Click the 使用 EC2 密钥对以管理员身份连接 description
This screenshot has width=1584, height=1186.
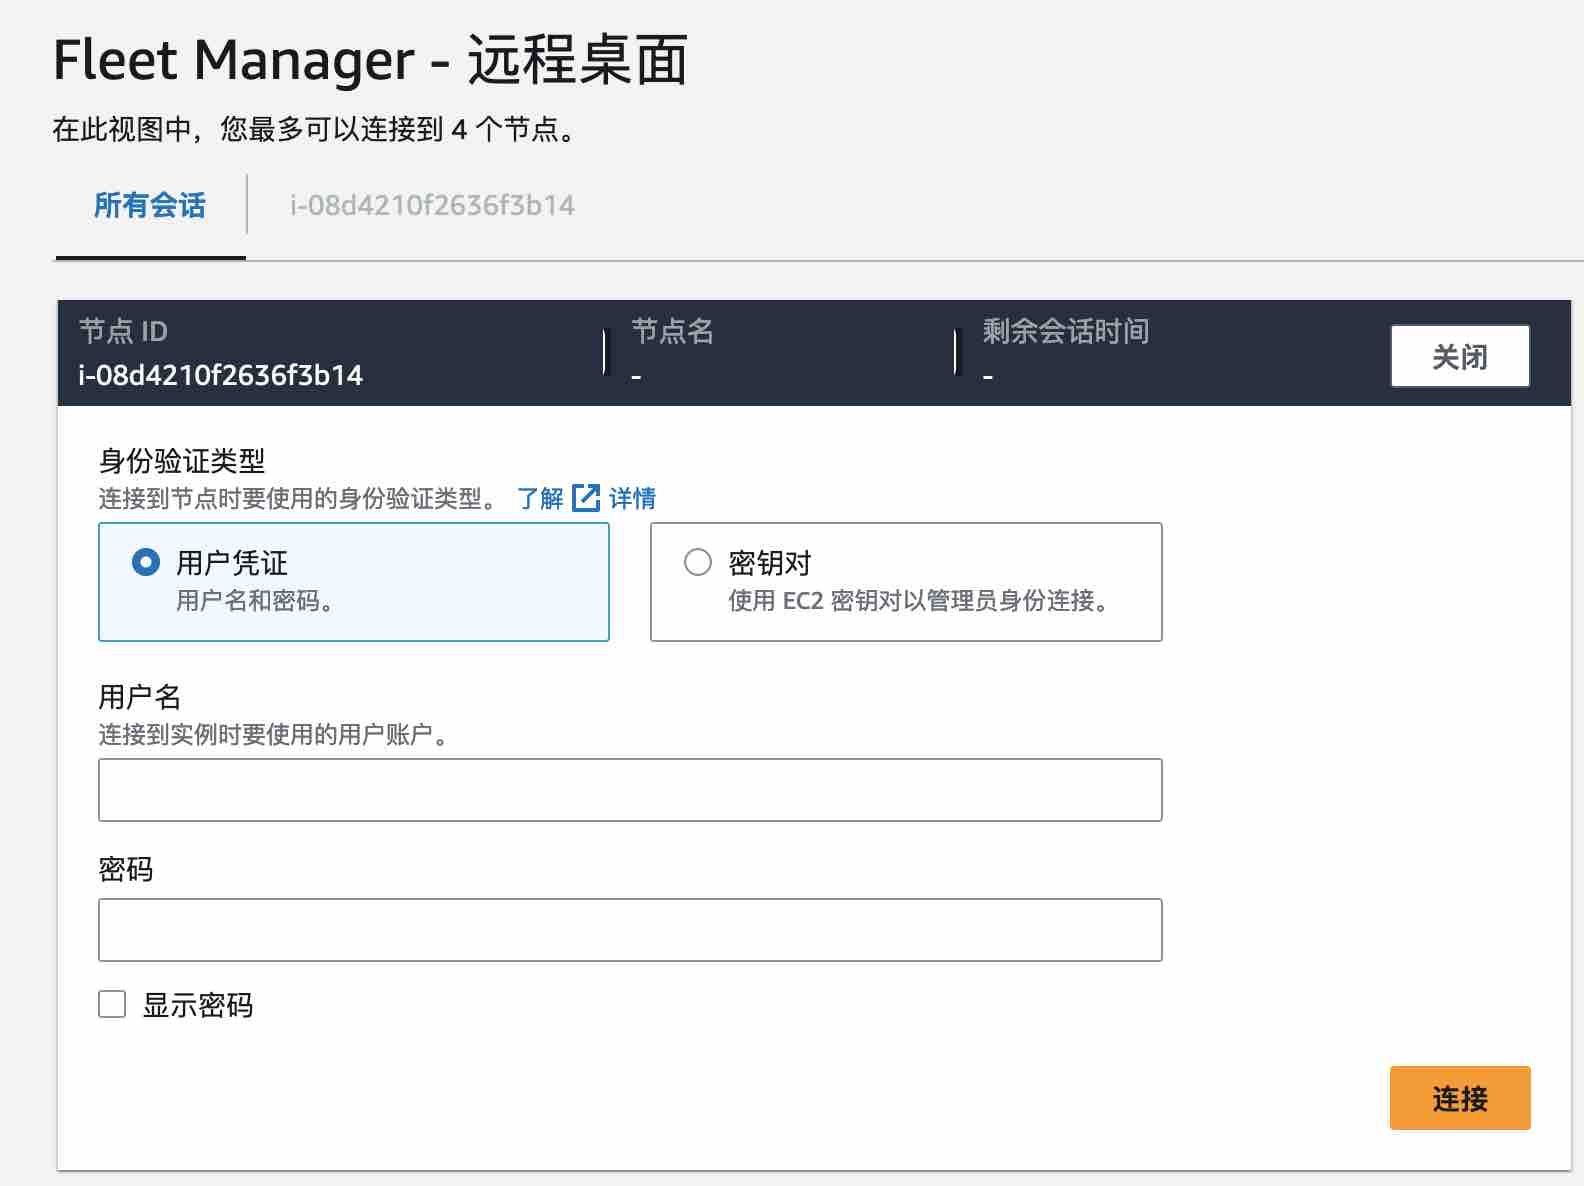click(918, 600)
